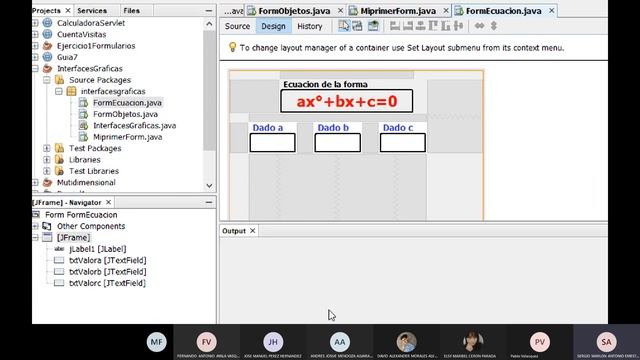Expand Mutidimensional project node
The width and height of the screenshot is (640, 360).
(36, 182)
